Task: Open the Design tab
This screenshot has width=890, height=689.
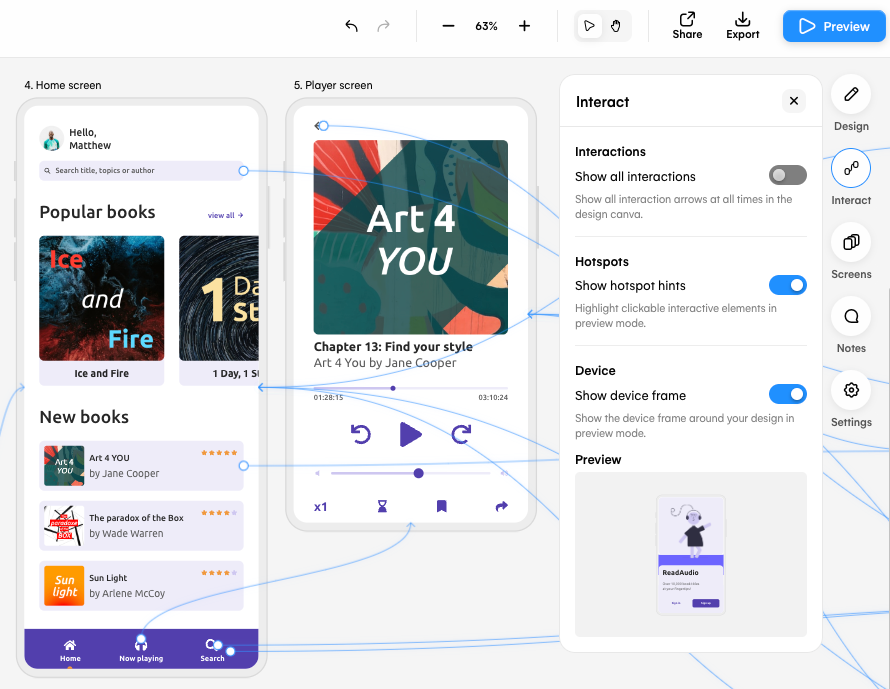Action: click(x=851, y=94)
